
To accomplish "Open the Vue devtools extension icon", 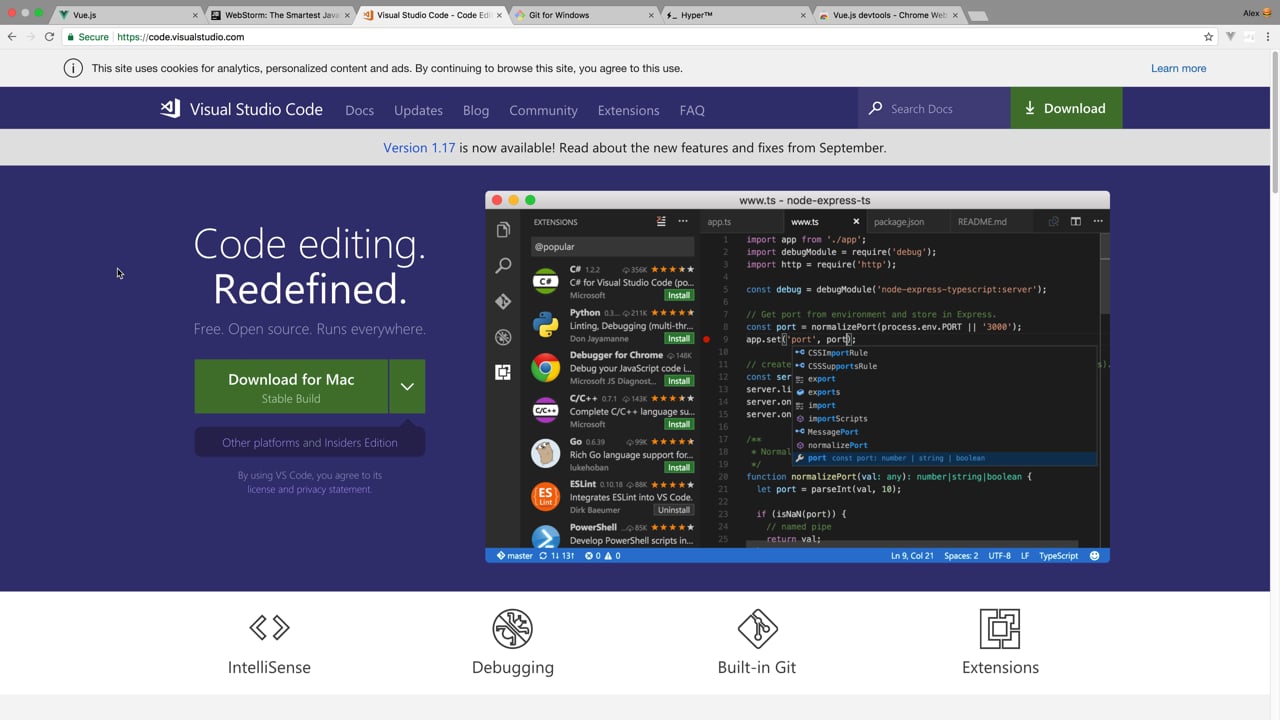I will click(1231, 37).
